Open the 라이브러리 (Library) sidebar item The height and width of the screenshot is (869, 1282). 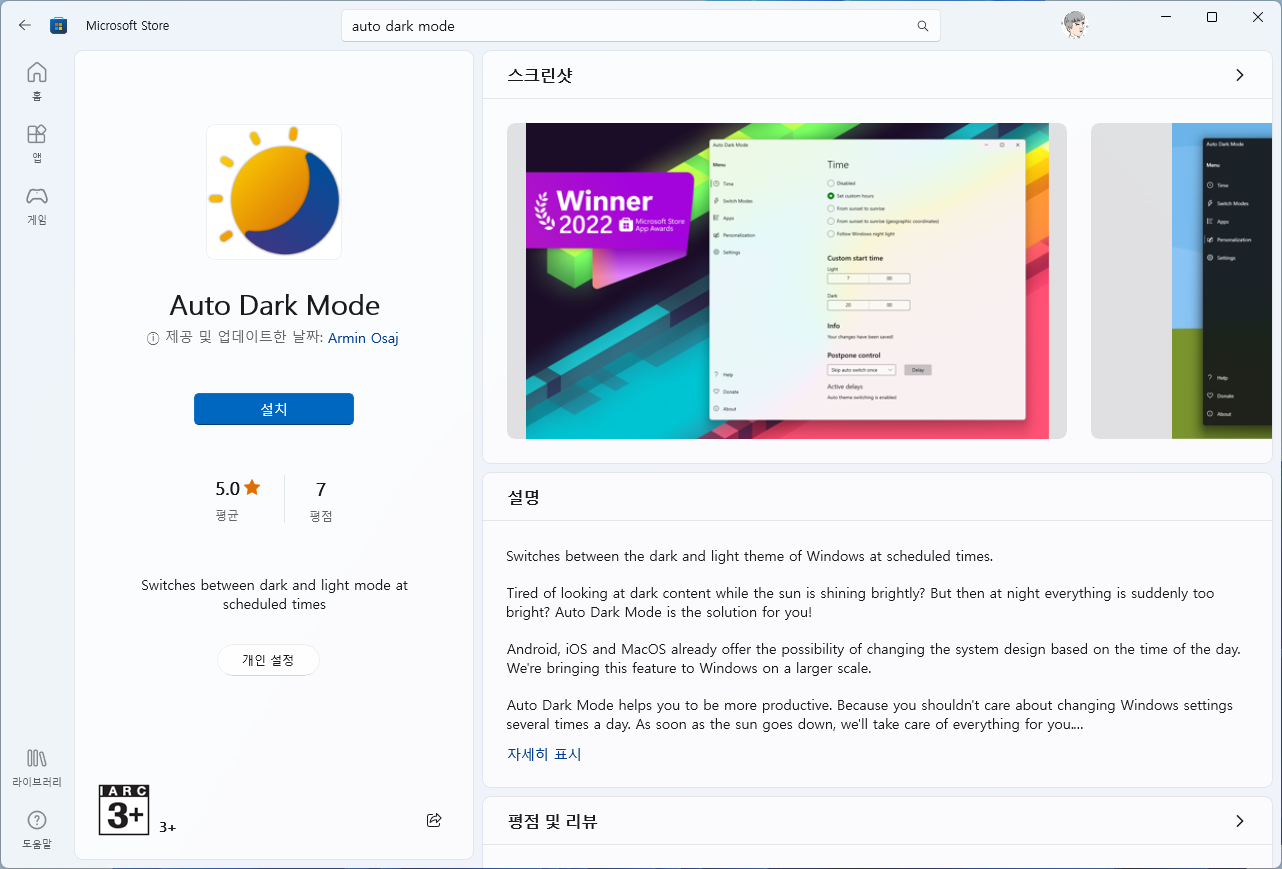click(37, 768)
